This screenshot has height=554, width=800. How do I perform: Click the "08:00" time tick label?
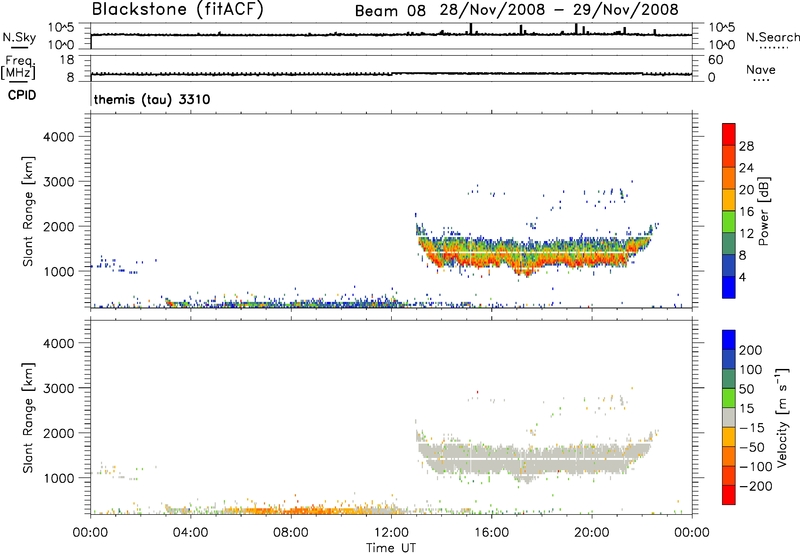tap(290, 533)
